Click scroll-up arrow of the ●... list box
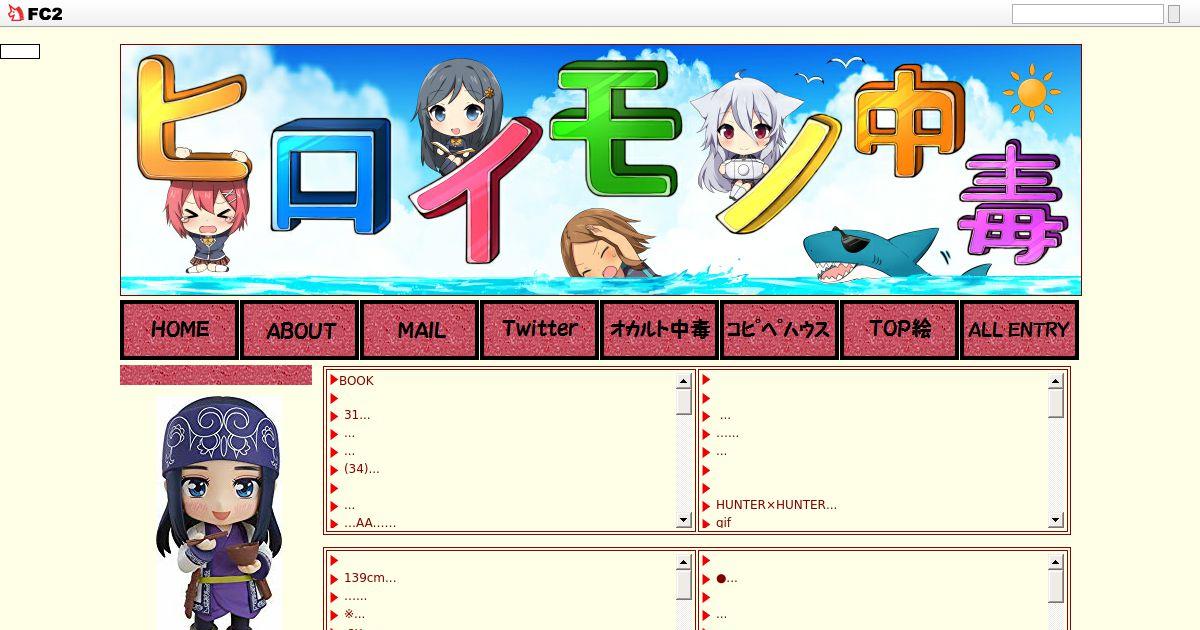Viewport: 1200px width, 630px height. [x=1056, y=562]
